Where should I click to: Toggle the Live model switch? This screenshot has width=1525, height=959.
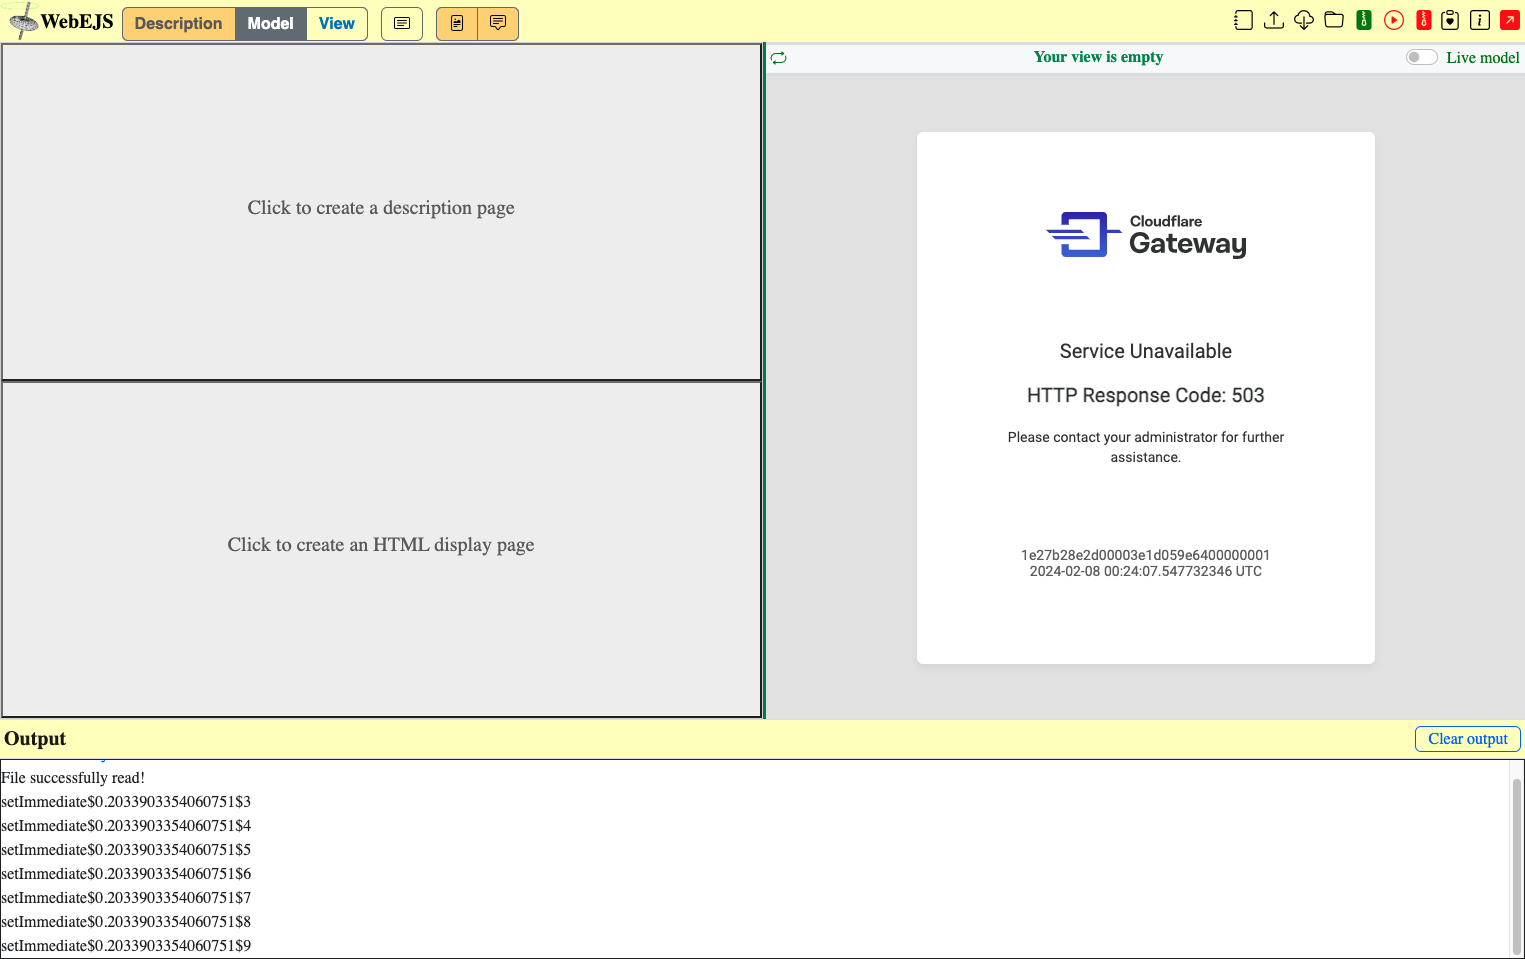tap(1421, 57)
